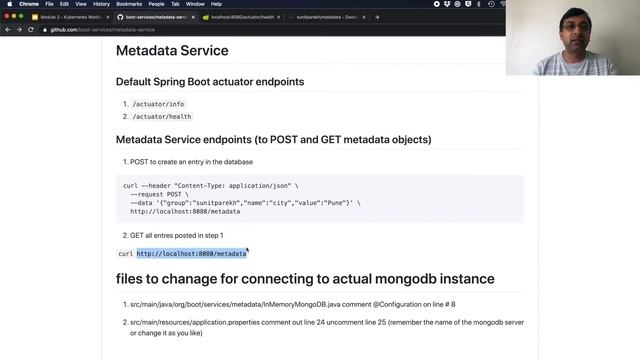The image size is (640, 360).
Task: Click 'files to chanage for connecting' heading
Action: [x=305, y=279]
